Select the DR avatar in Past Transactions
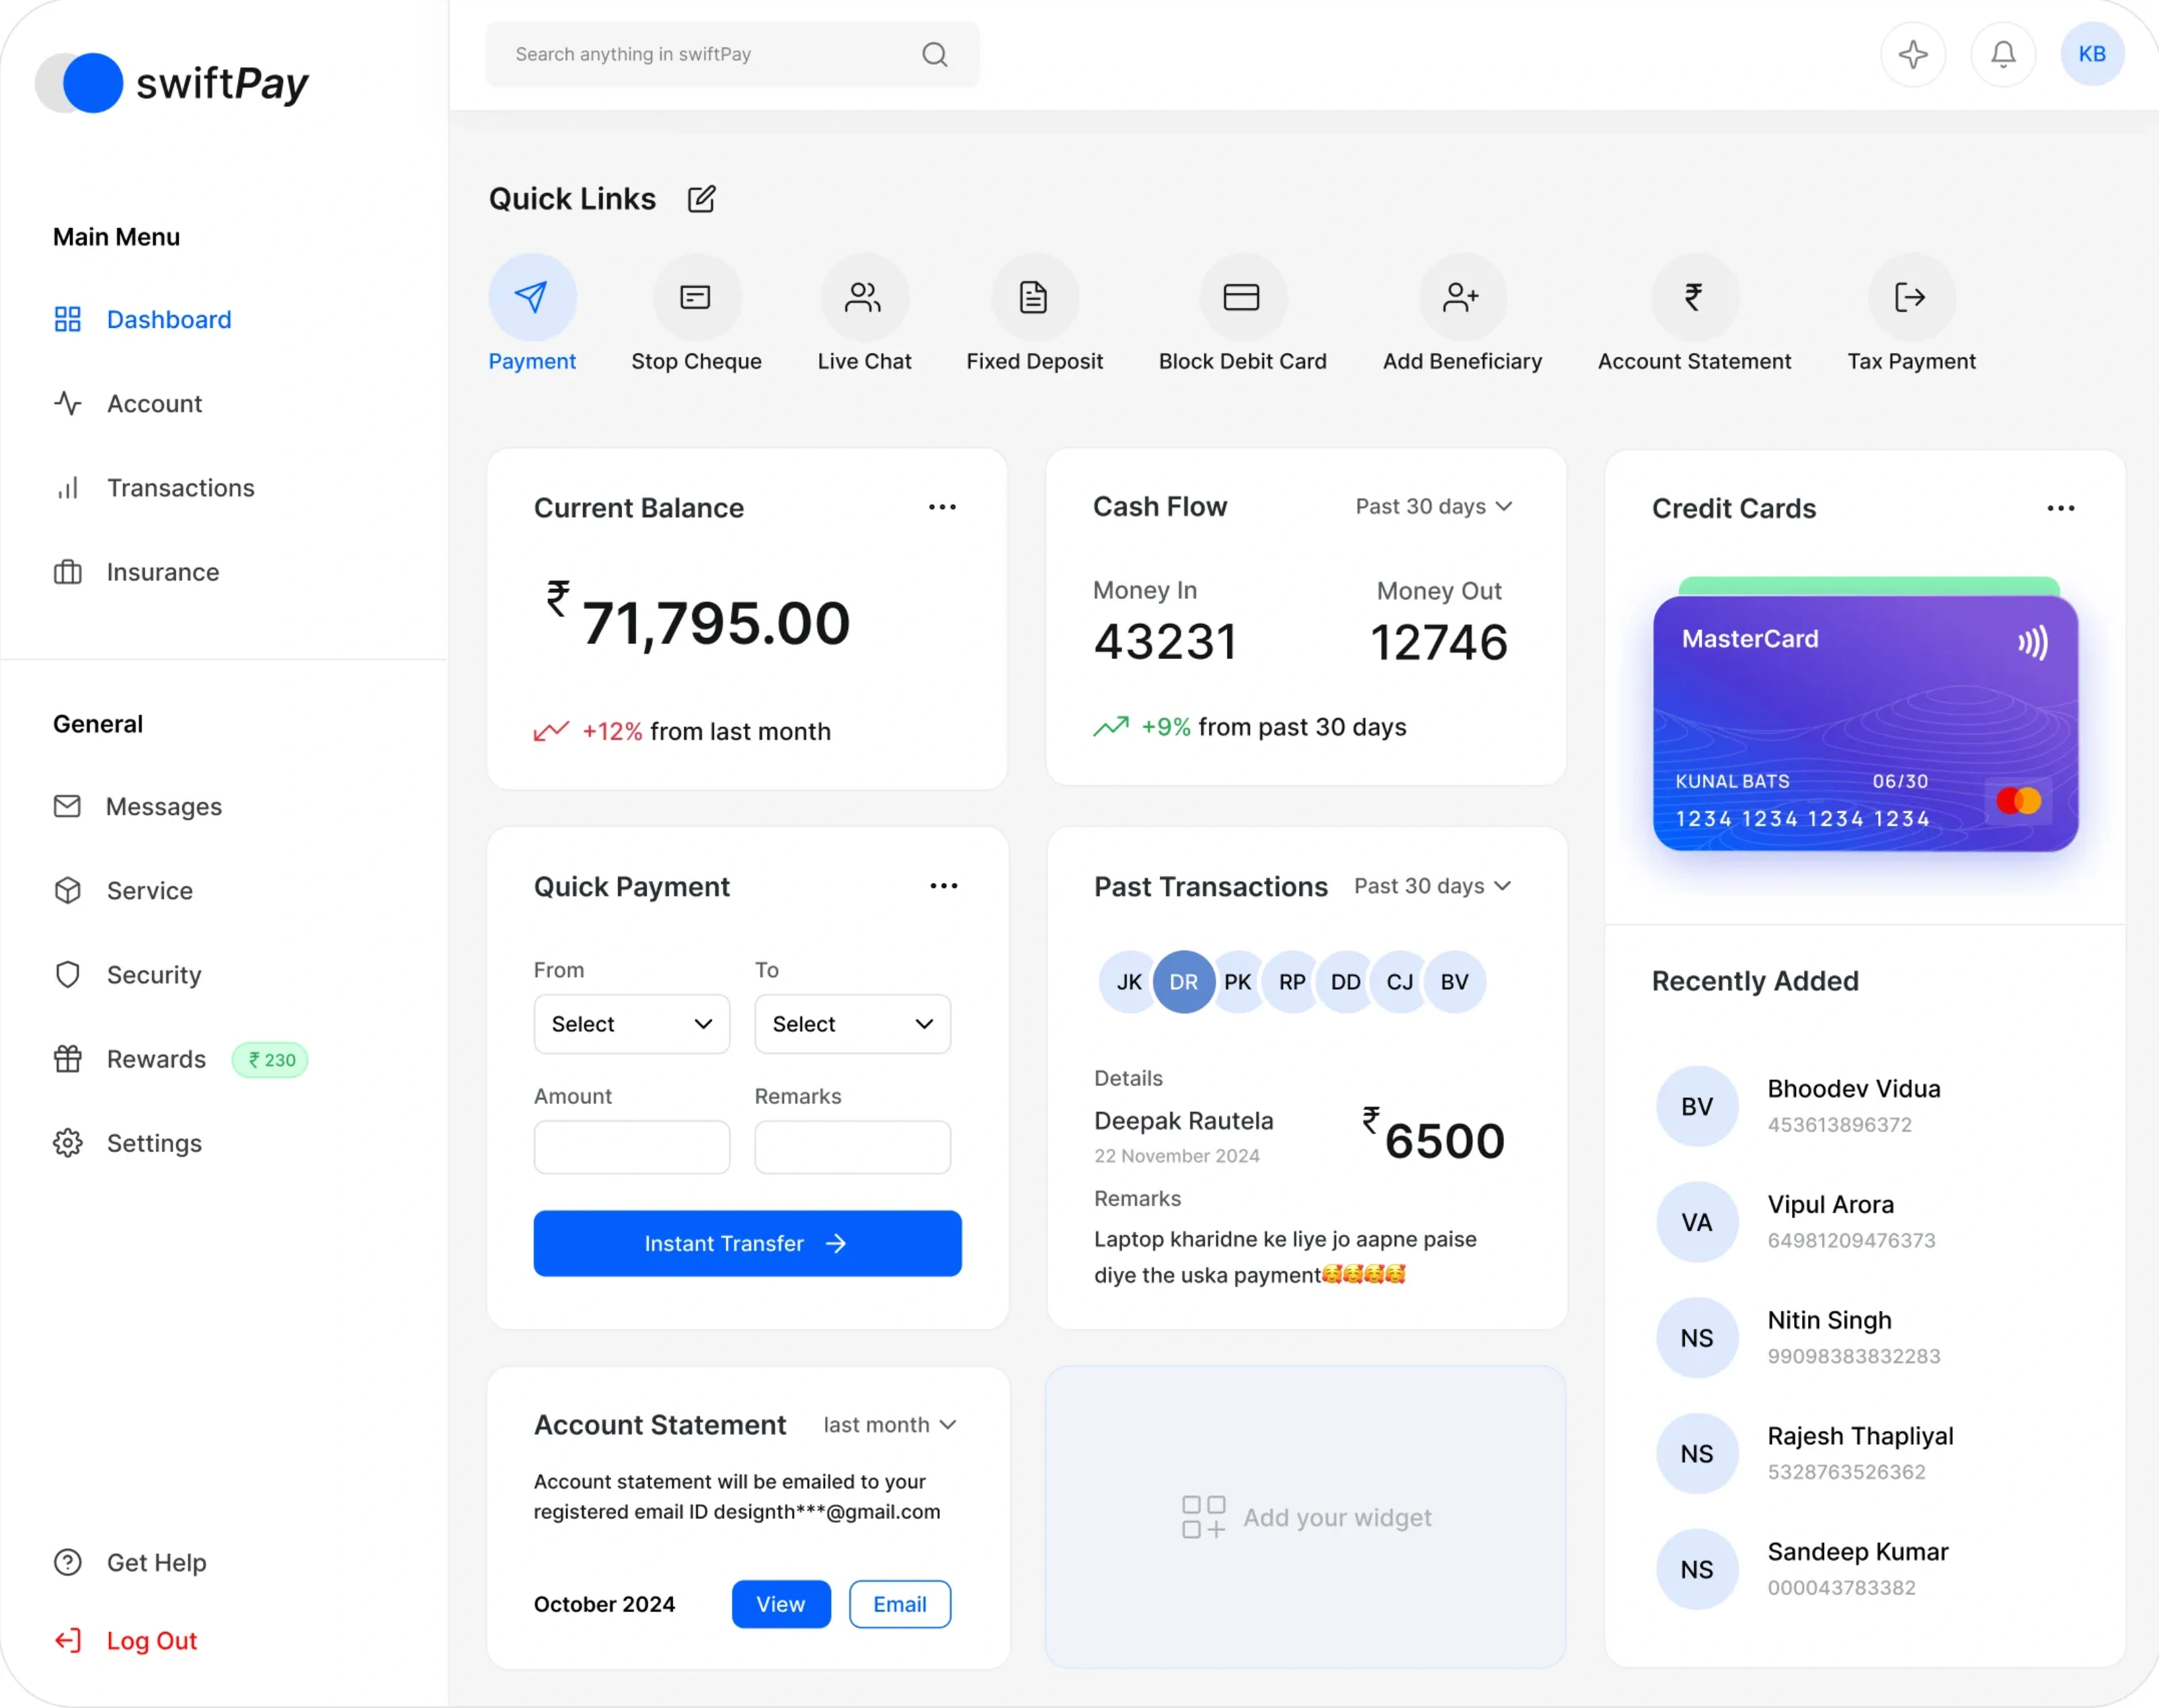Screen dimensions: 2159x1708 [x=1183, y=982]
